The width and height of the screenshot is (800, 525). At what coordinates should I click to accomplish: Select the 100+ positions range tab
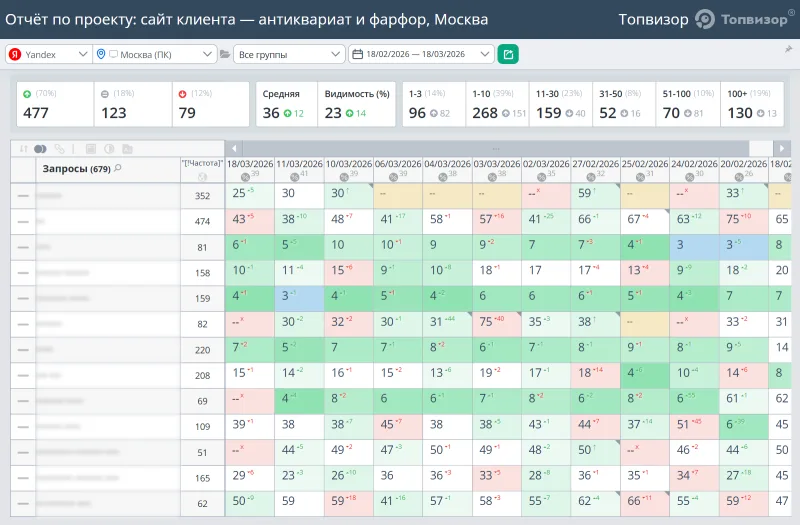(x=752, y=104)
